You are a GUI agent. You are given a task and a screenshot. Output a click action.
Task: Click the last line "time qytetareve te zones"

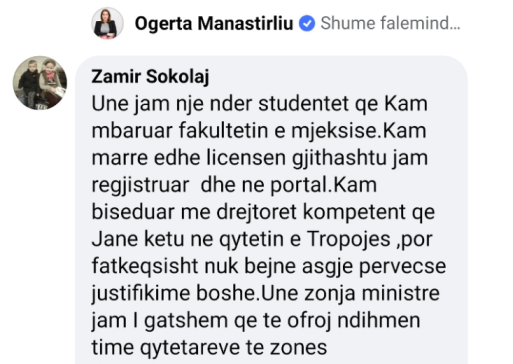pos(209,348)
